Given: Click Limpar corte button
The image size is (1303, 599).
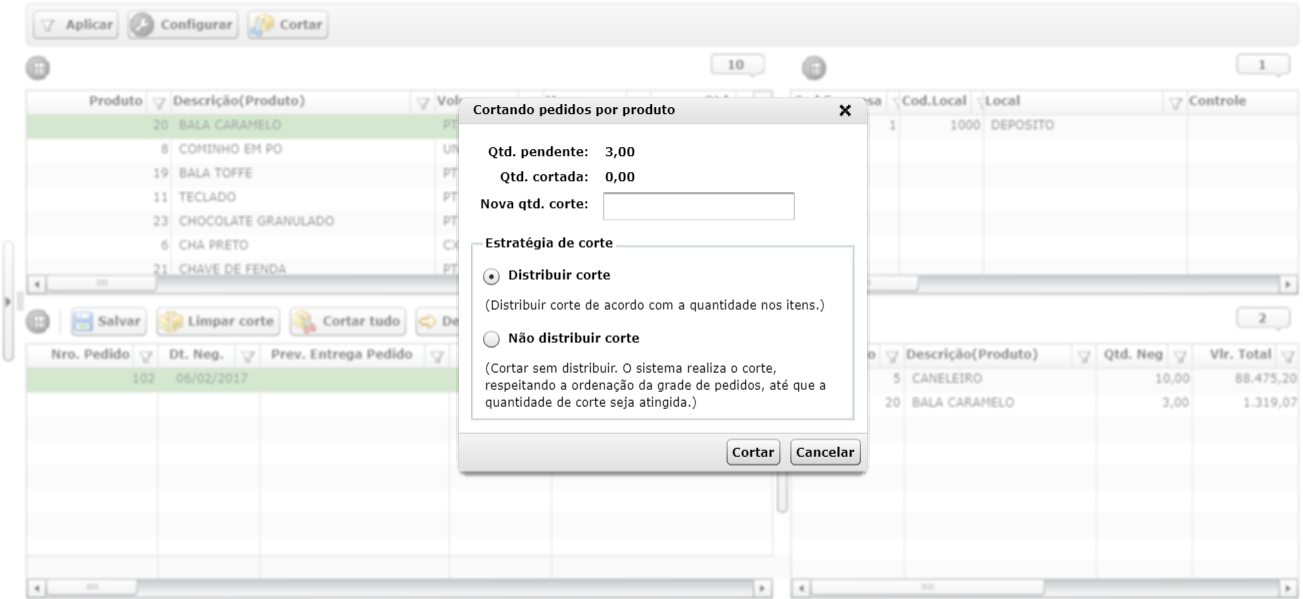Looking at the screenshot, I should coord(219,321).
